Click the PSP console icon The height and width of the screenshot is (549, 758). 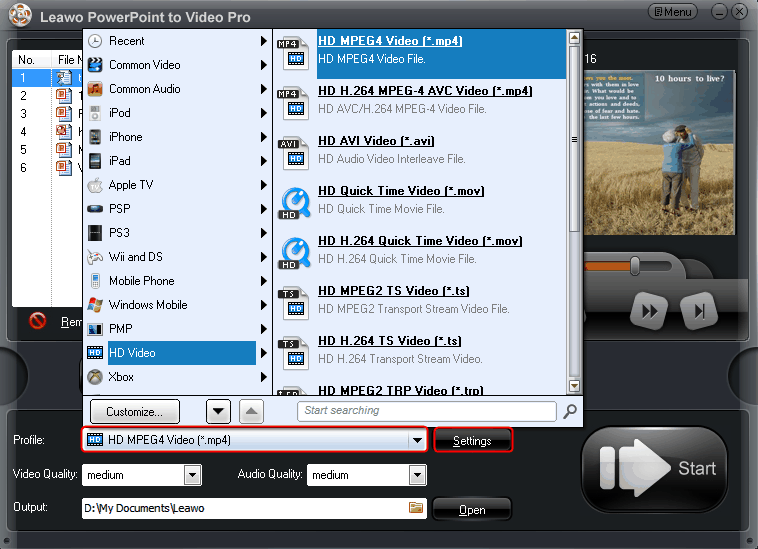[x=95, y=209]
